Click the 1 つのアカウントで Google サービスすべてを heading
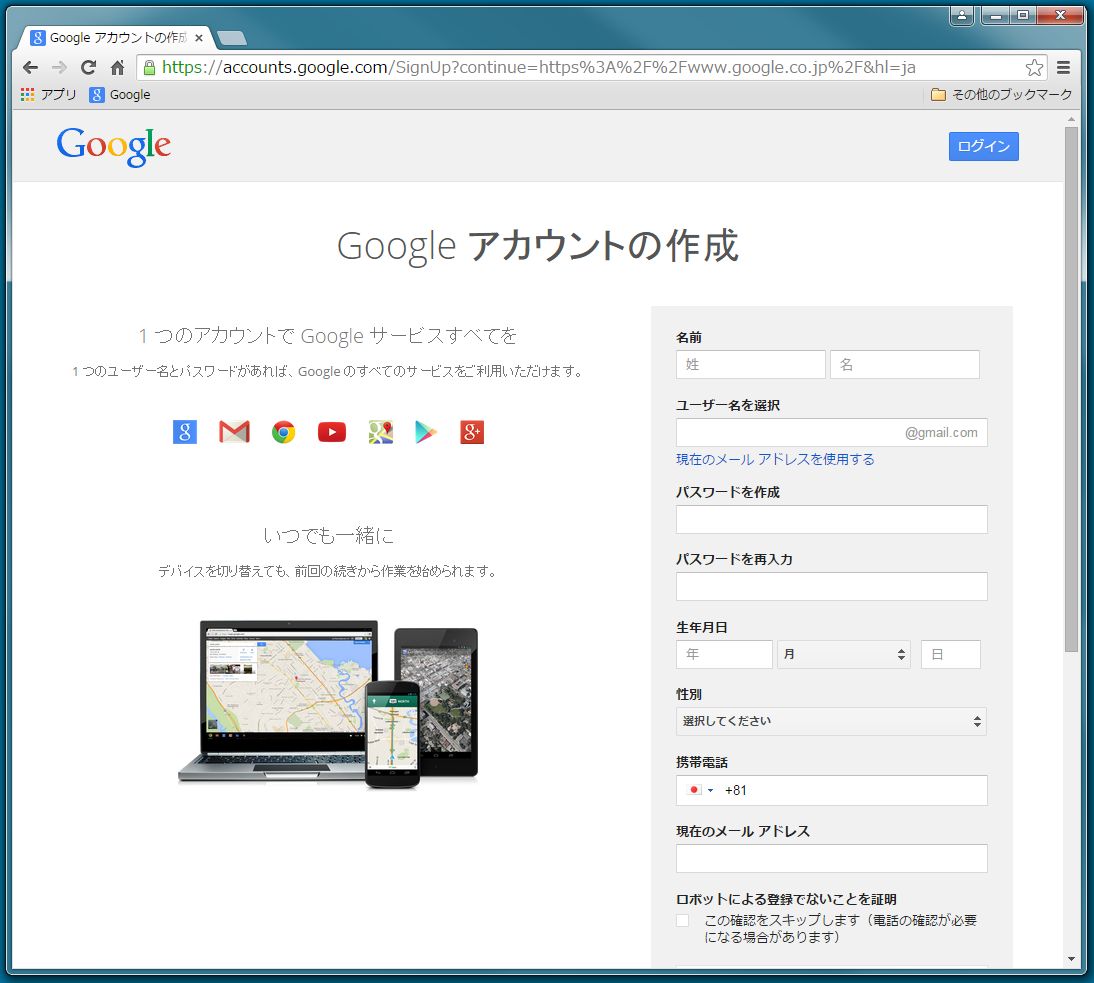Viewport: 1094px width, 983px height. click(328, 336)
